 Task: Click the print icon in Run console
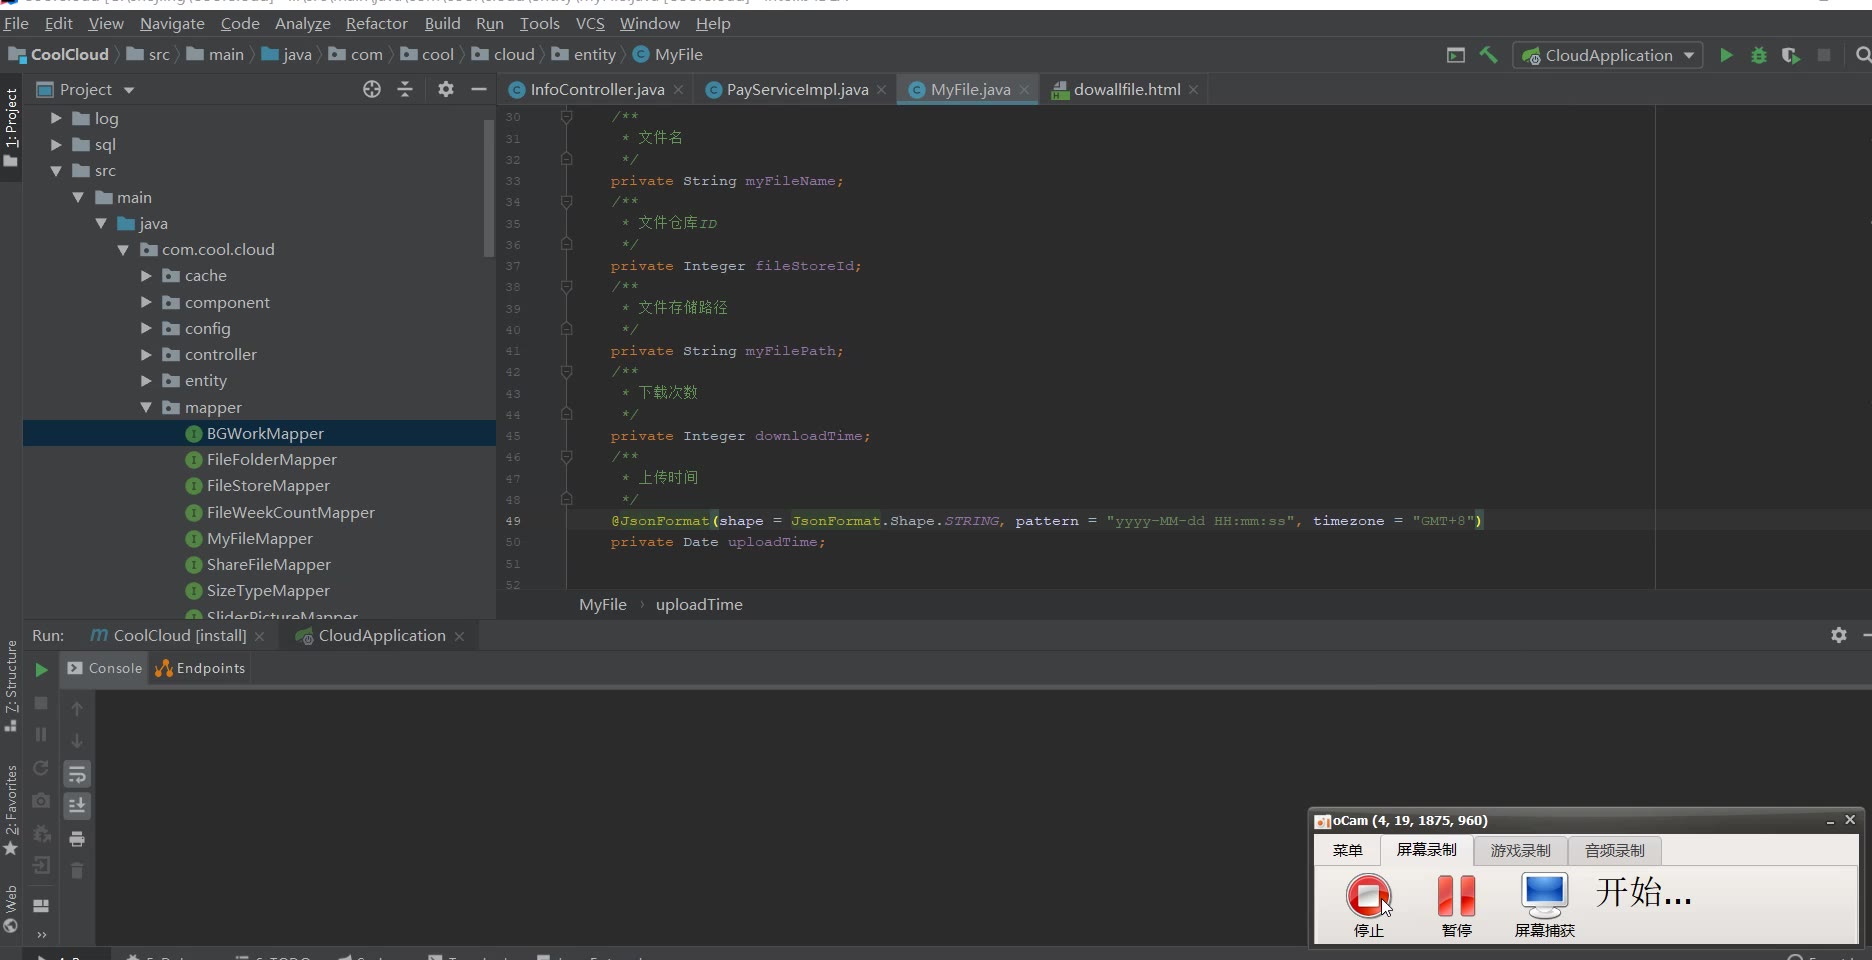click(77, 839)
